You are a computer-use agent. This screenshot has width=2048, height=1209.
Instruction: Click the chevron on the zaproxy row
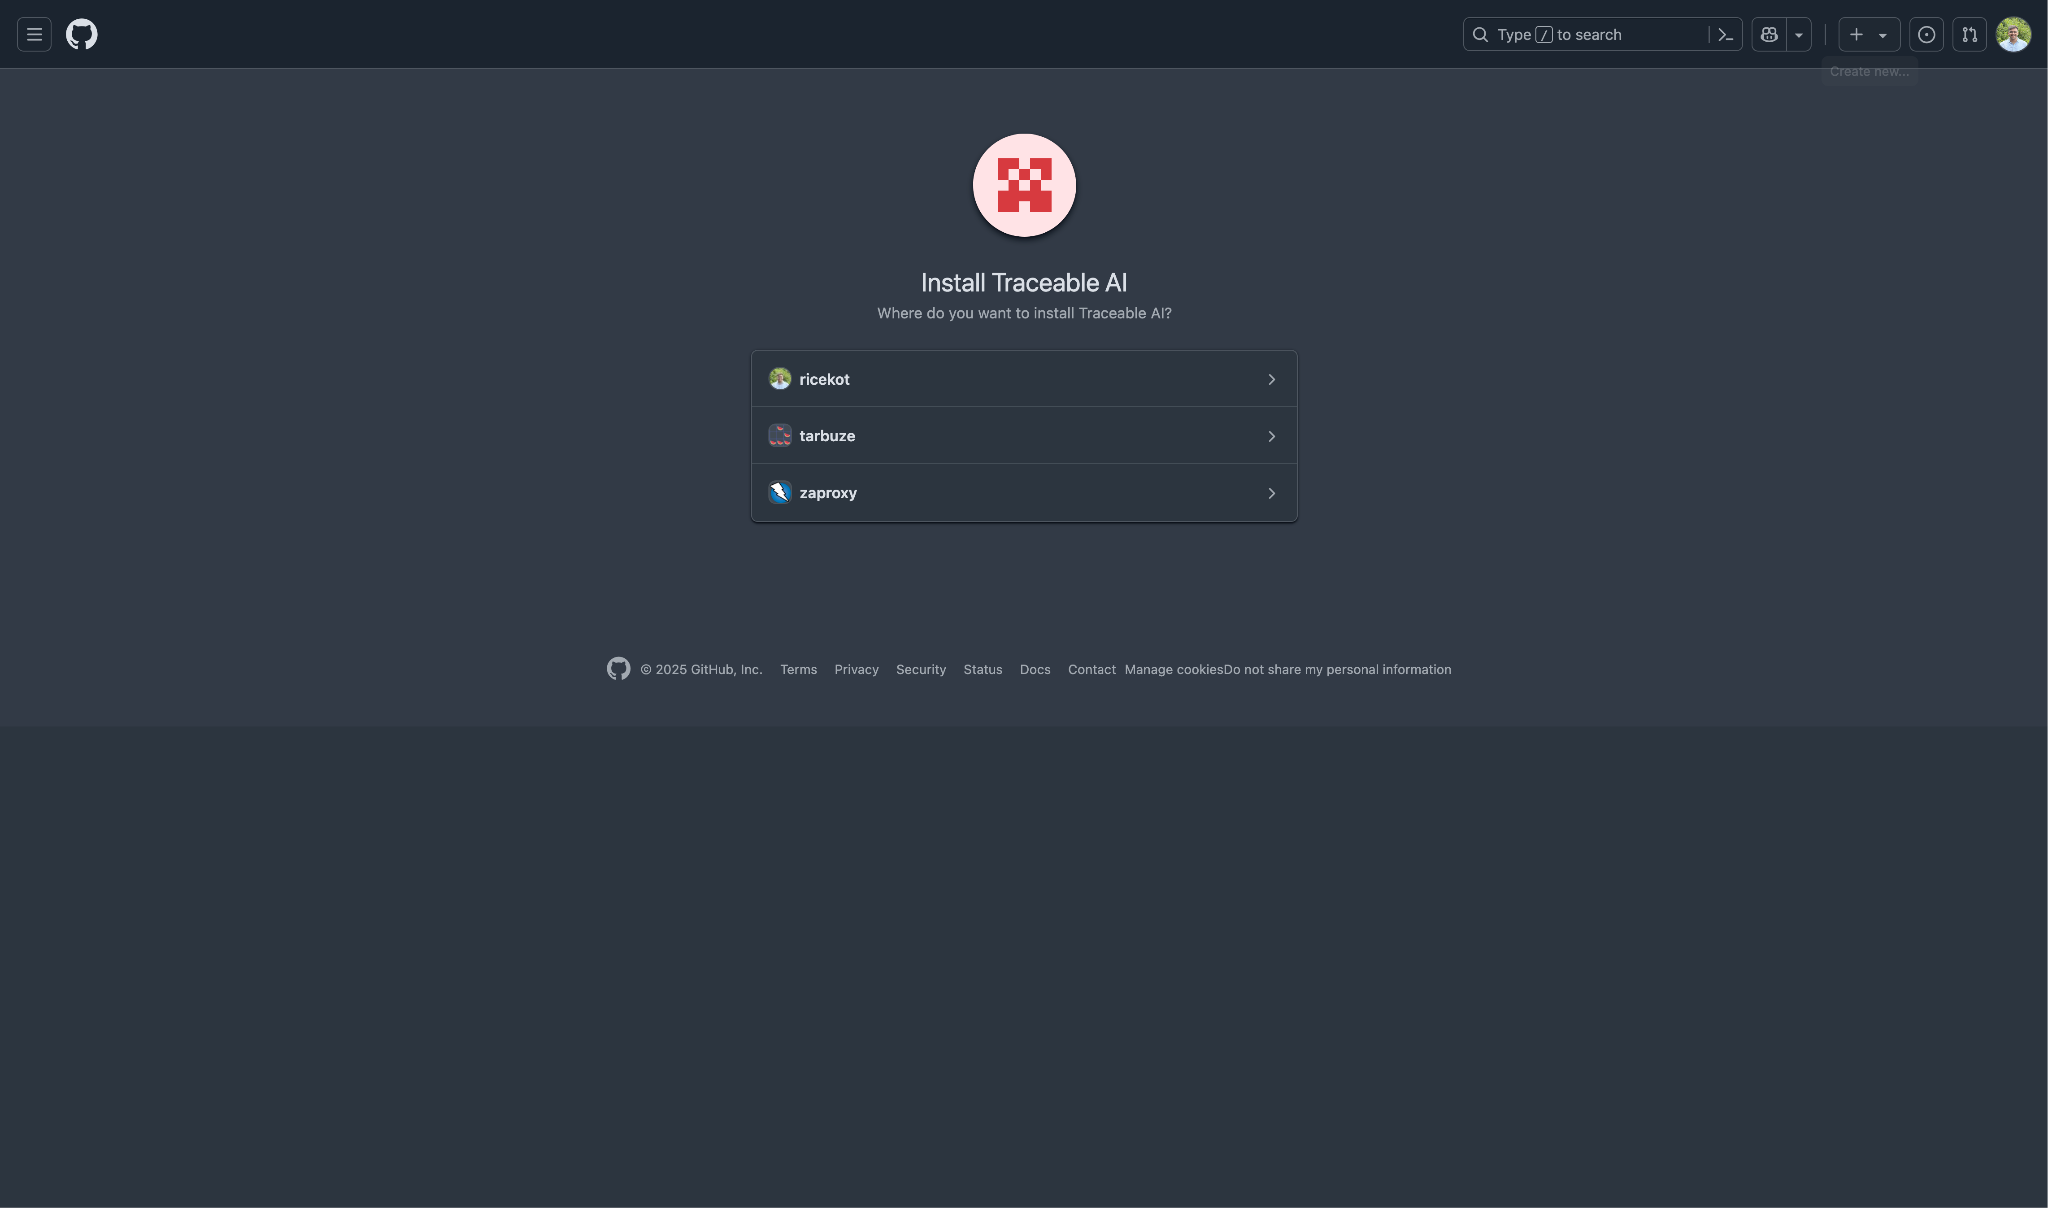click(x=1271, y=494)
